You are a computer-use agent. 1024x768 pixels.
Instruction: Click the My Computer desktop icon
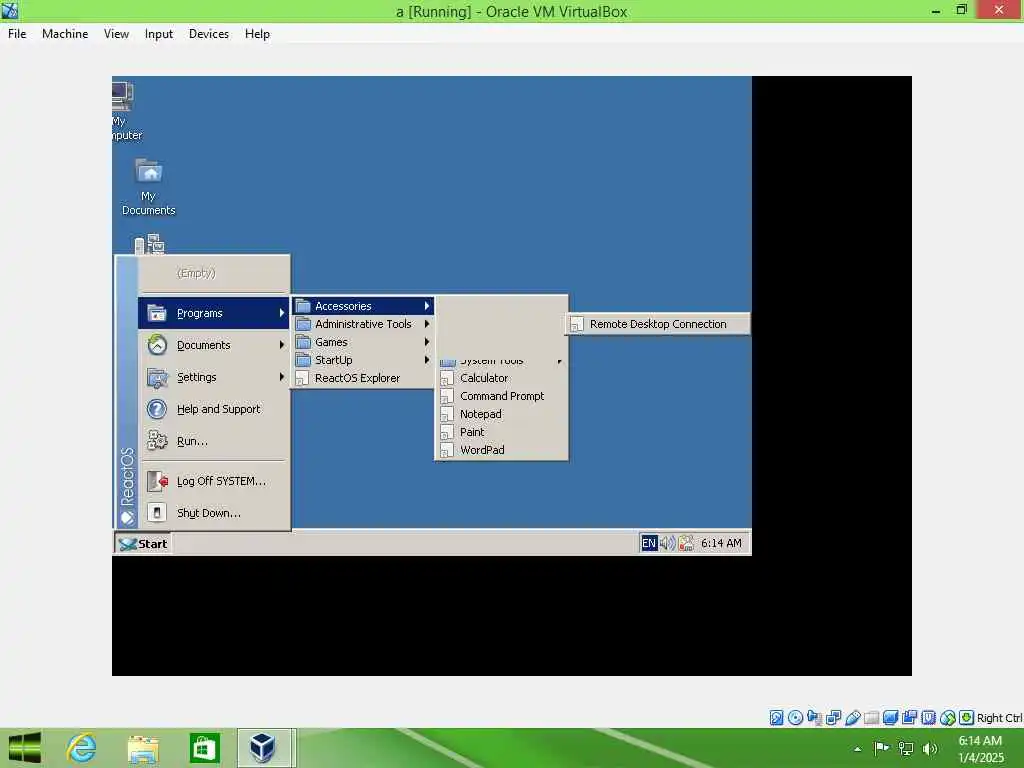pyautogui.click(x=125, y=111)
